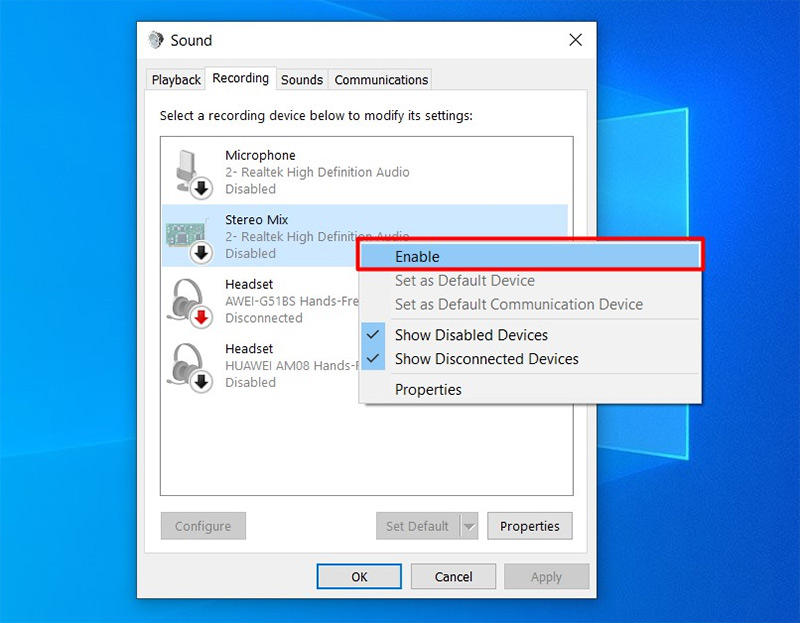Click the HUAWEI AM08 headset icon
The image size is (800, 623).
[187, 365]
